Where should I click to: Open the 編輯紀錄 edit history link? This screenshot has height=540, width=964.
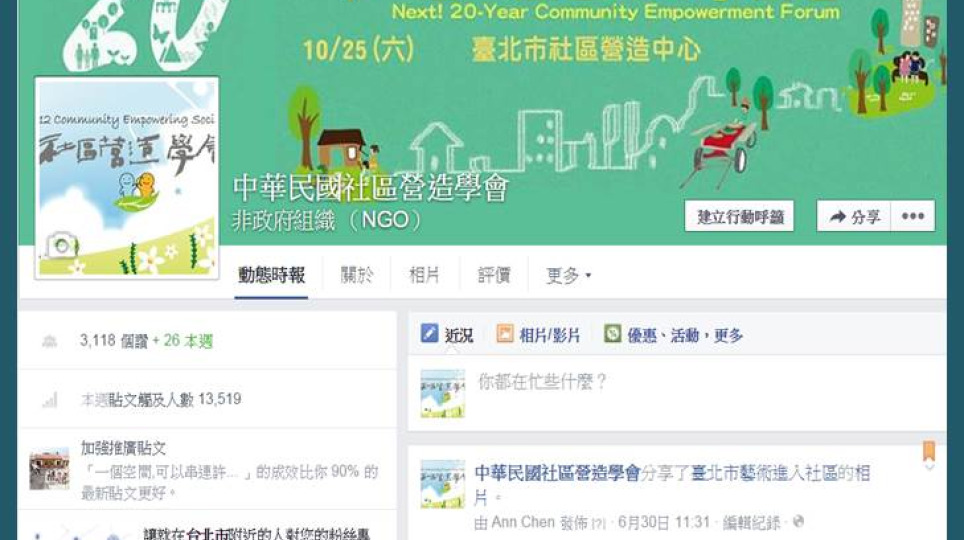click(751, 523)
